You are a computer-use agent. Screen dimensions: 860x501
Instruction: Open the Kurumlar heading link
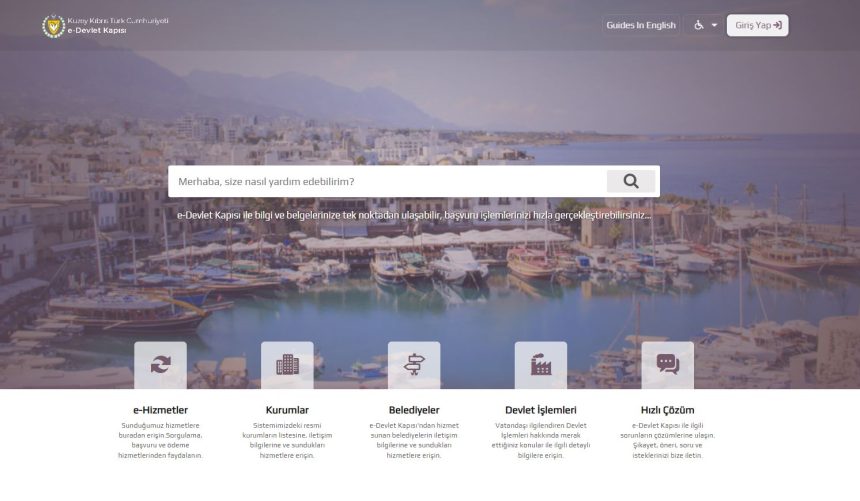(x=287, y=410)
